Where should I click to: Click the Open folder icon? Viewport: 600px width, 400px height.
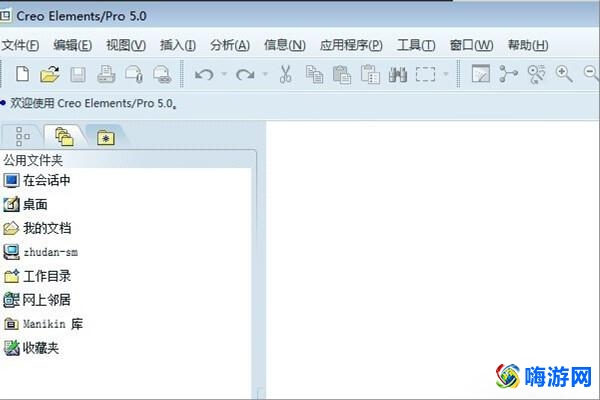point(50,74)
